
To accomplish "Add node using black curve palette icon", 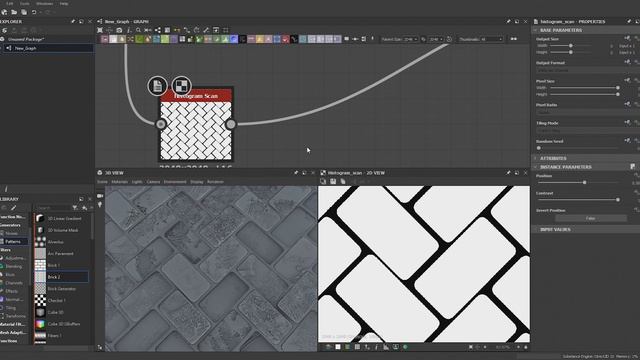I will (294, 39).
